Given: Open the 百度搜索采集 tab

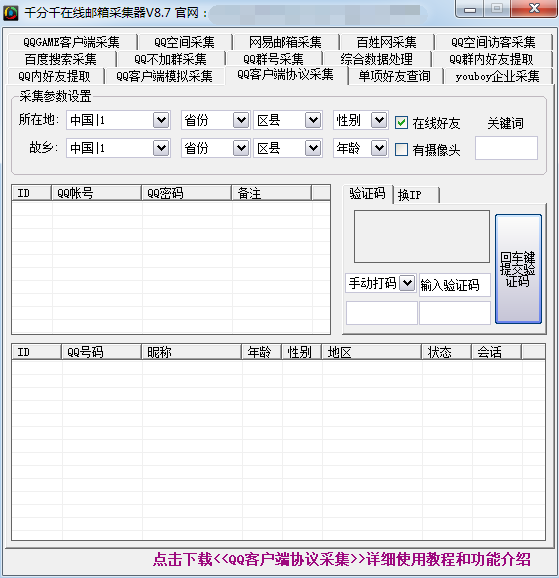Looking at the screenshot, I should [61, 59].
